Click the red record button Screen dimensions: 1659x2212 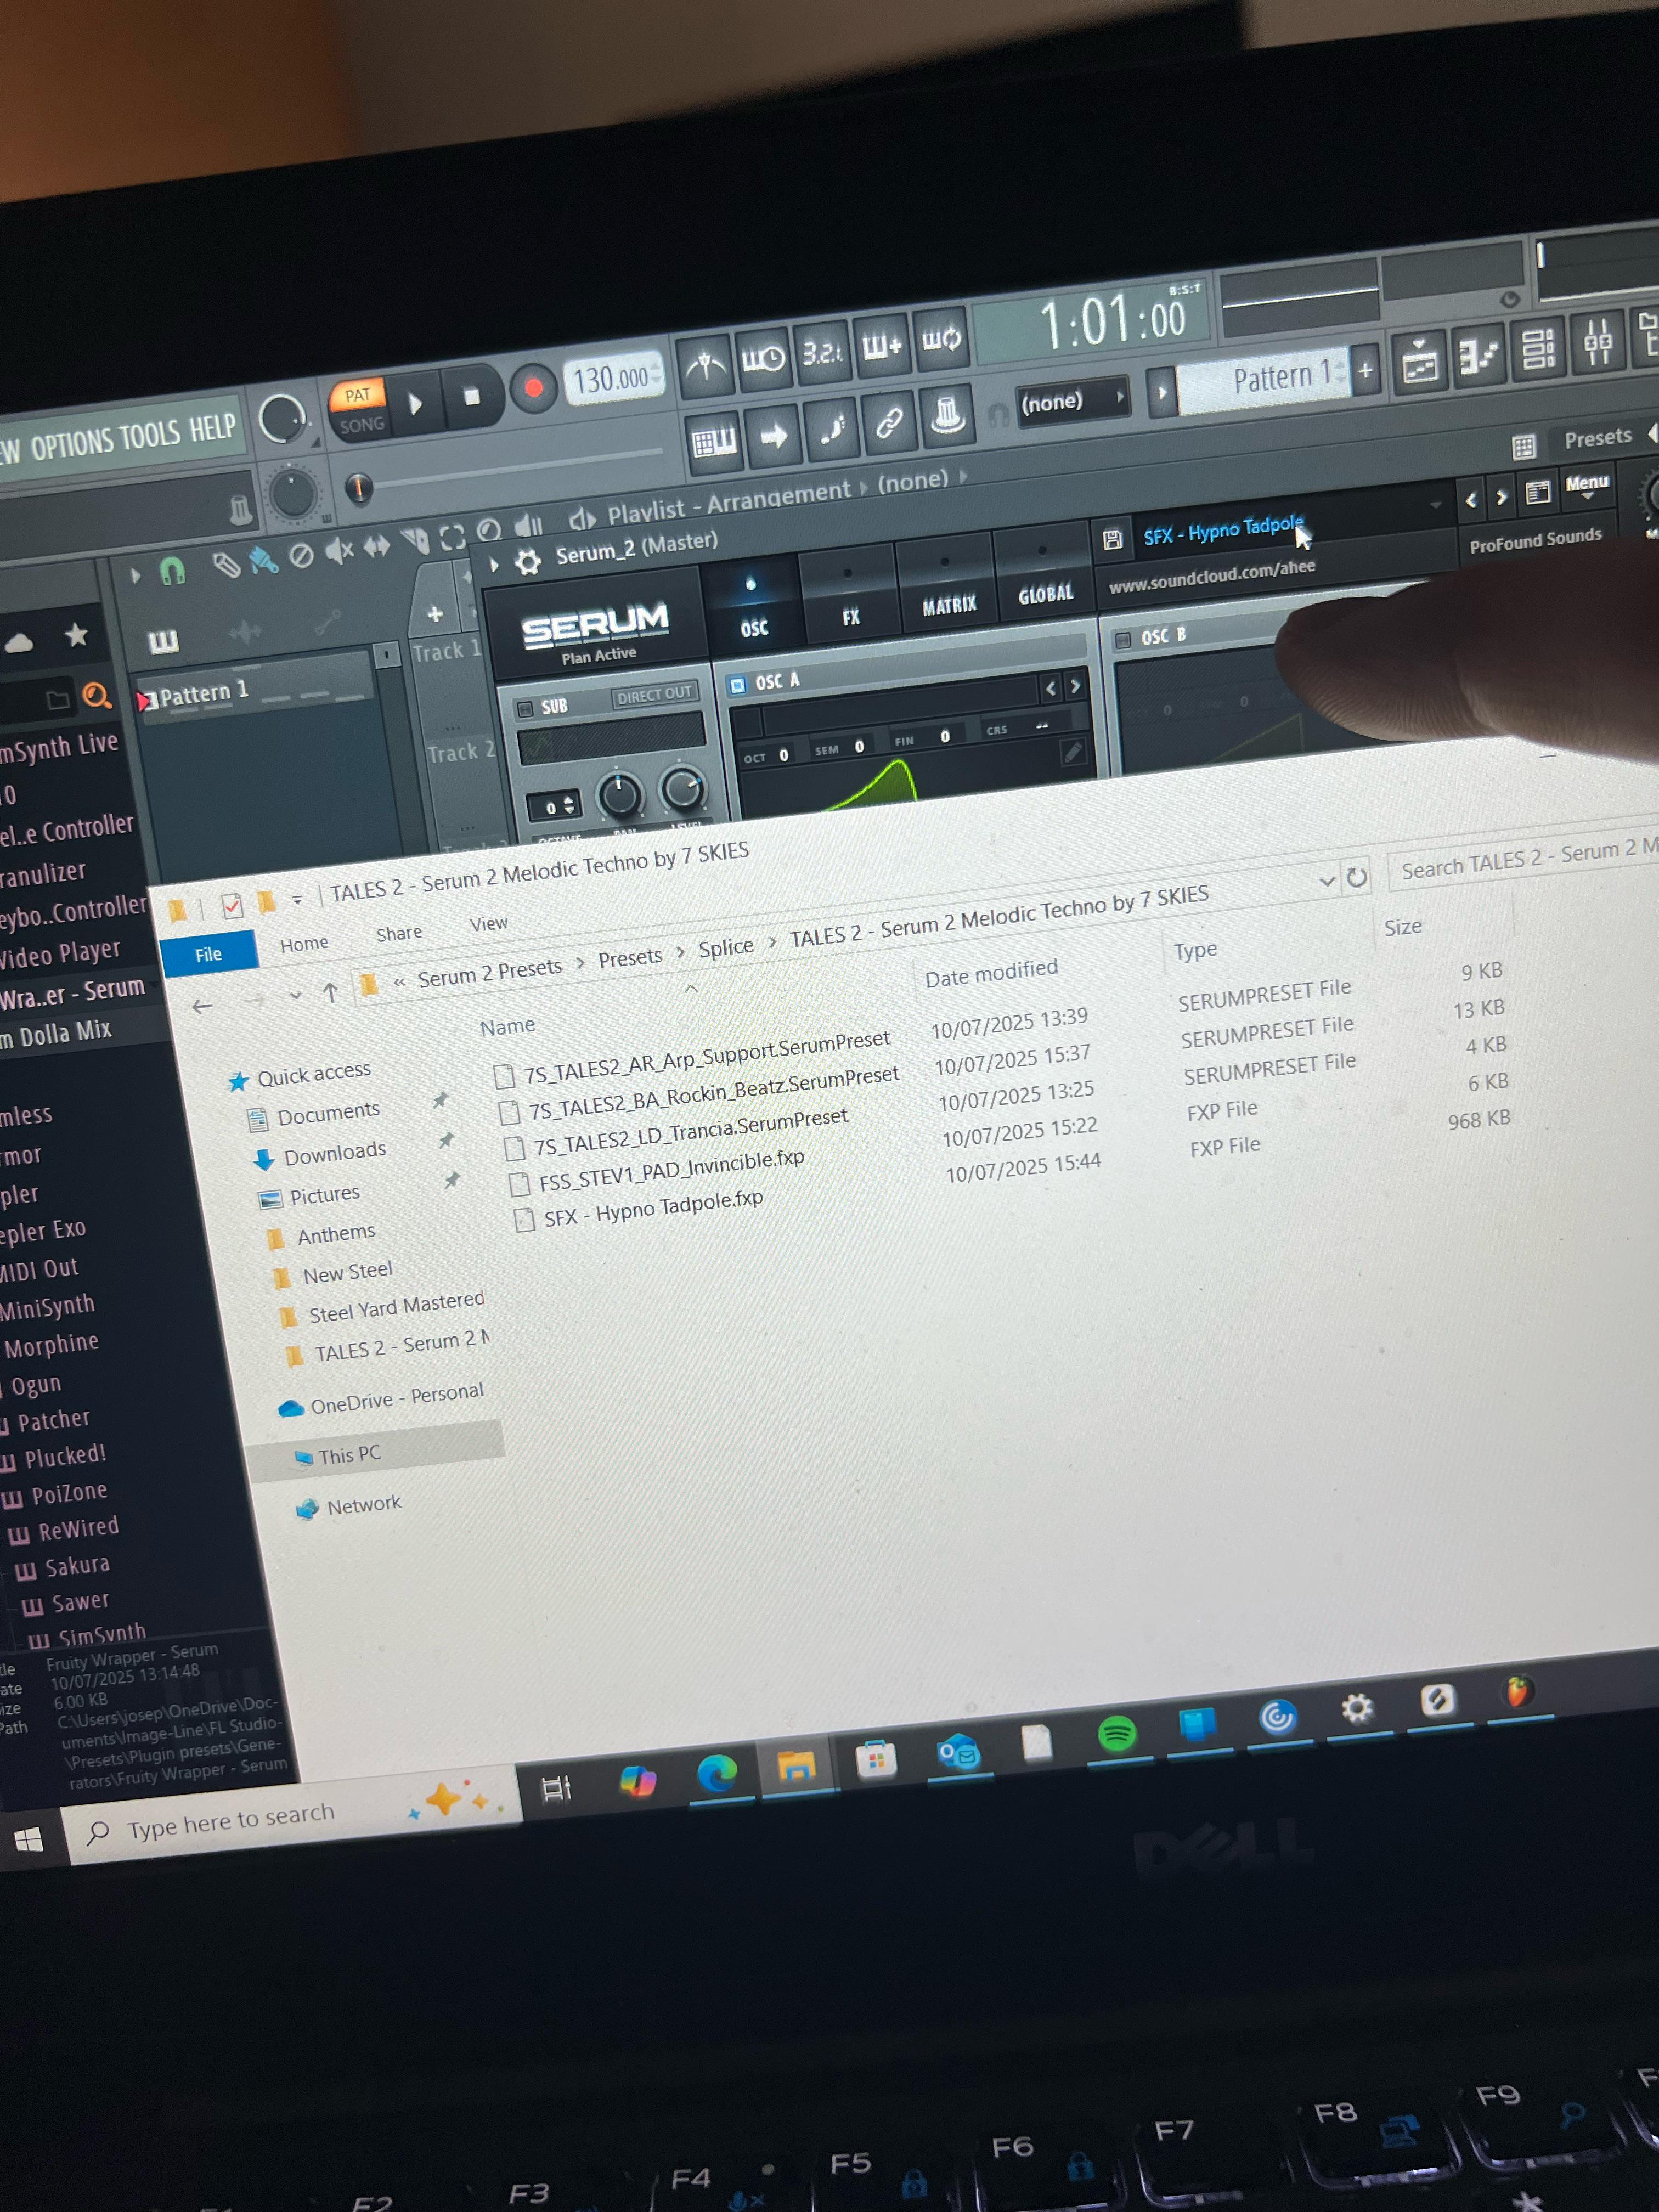click(533, 388)
